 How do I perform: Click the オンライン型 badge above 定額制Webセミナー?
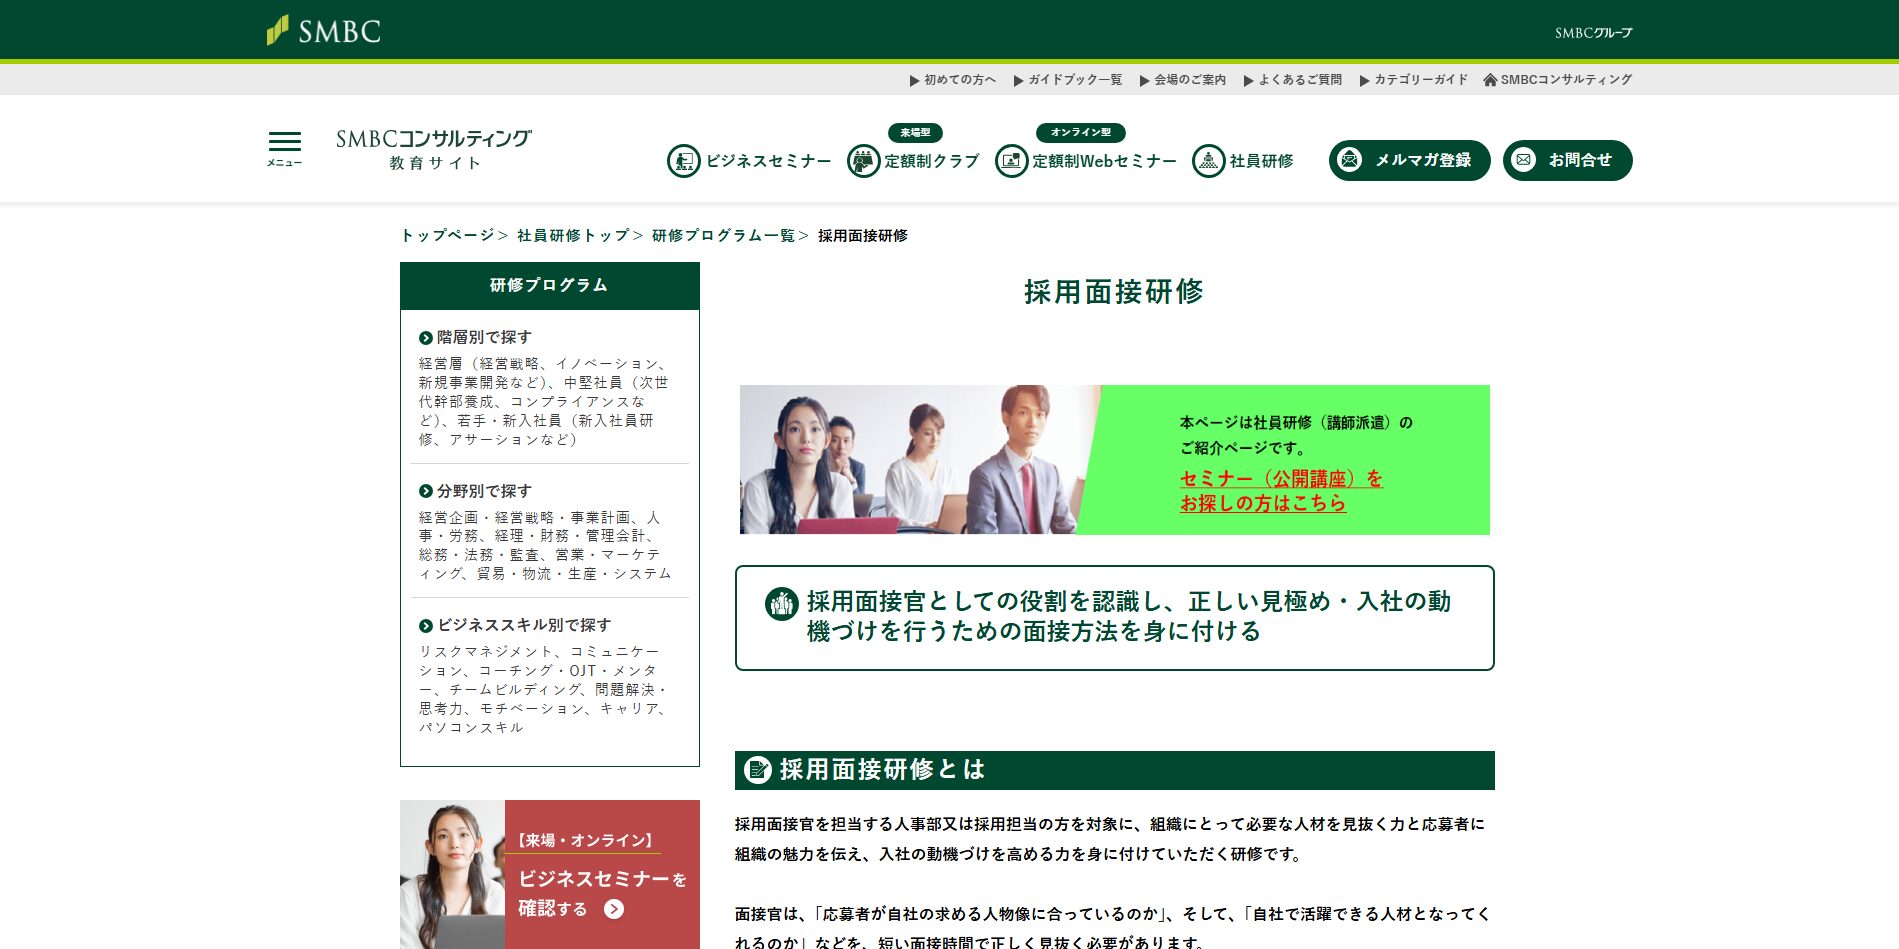click(1081, 132)
